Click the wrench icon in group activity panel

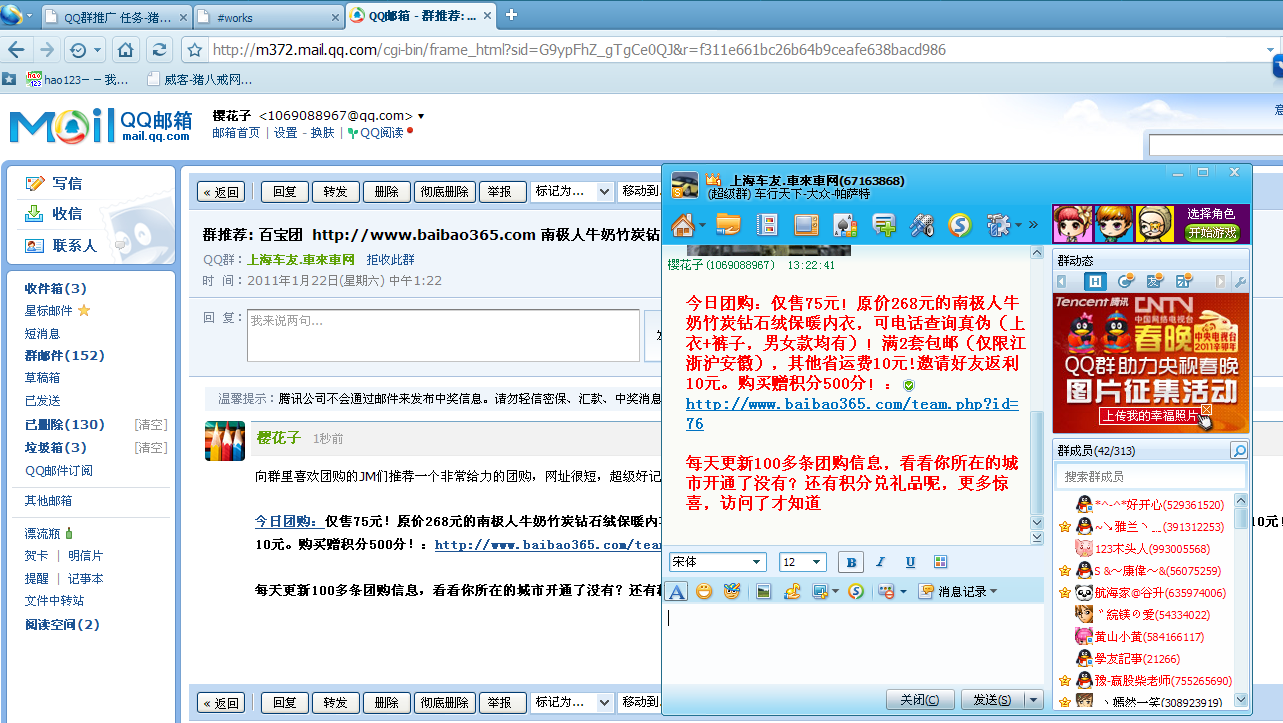[x=1240, y=281]
